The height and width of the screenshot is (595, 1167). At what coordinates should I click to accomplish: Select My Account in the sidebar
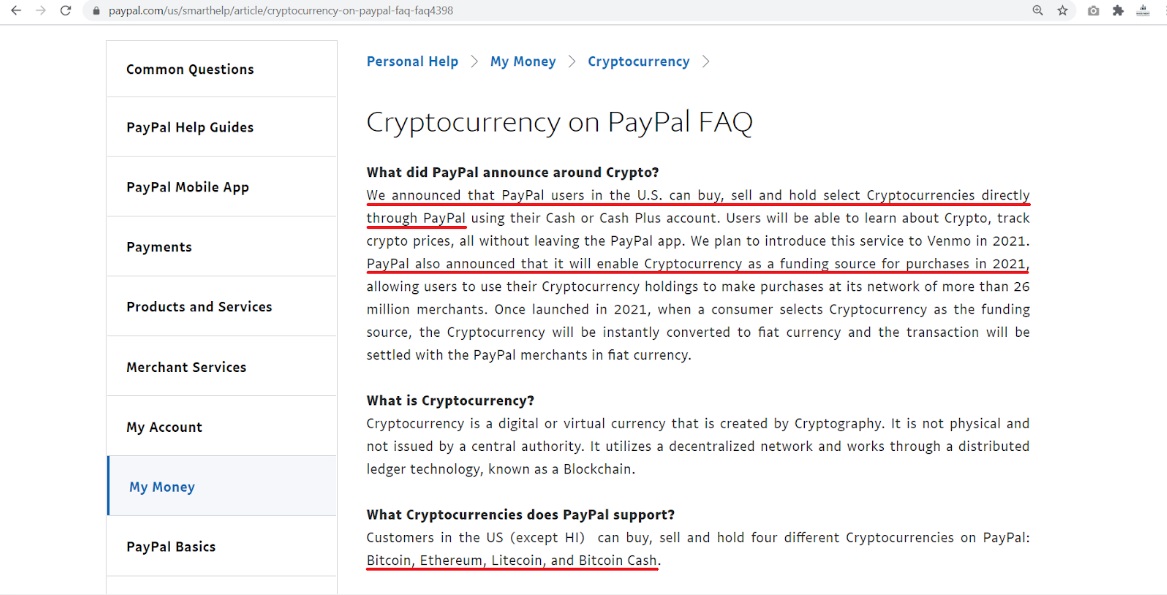pyautogui.click(x=164, y=427)
